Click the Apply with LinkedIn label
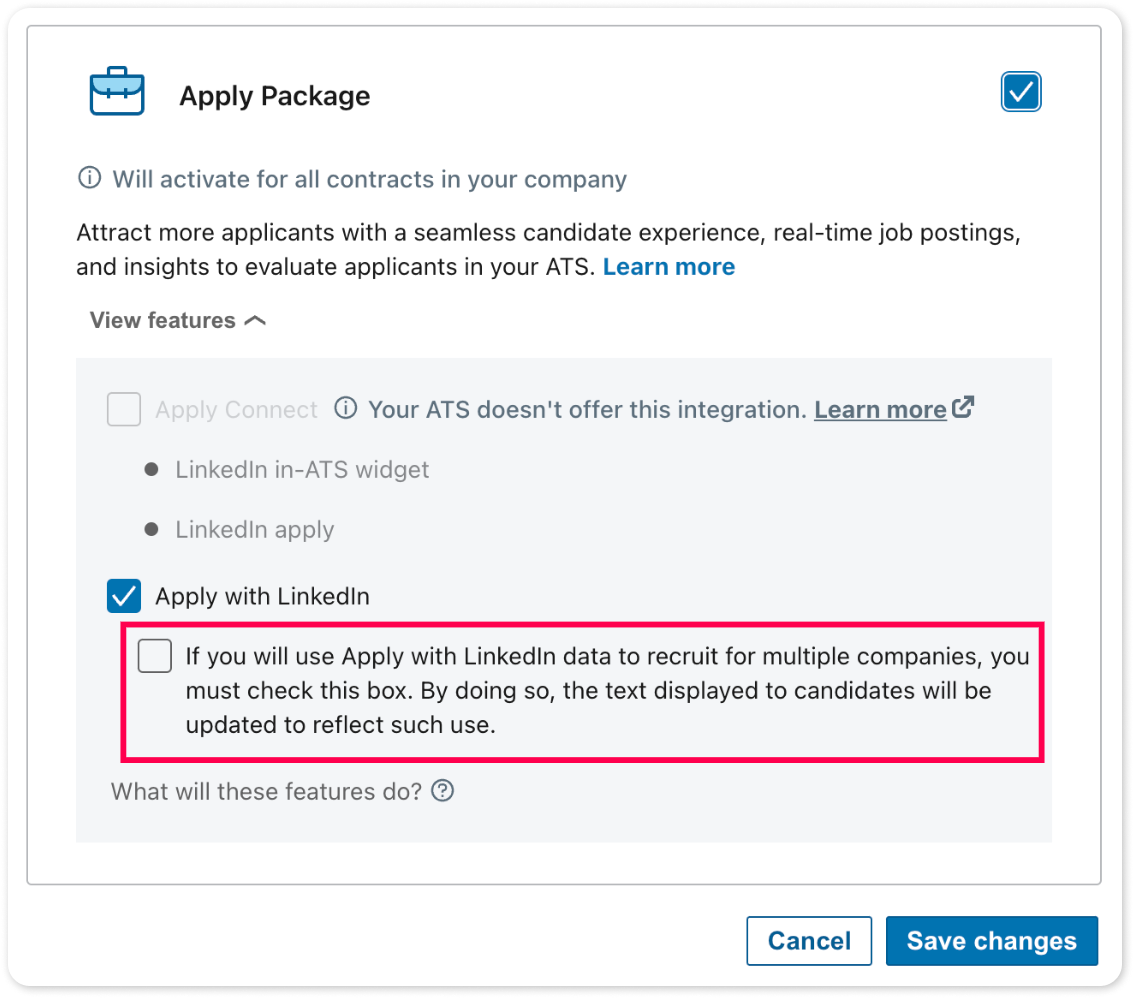1134x998 pixels. [x=263, y=596]
